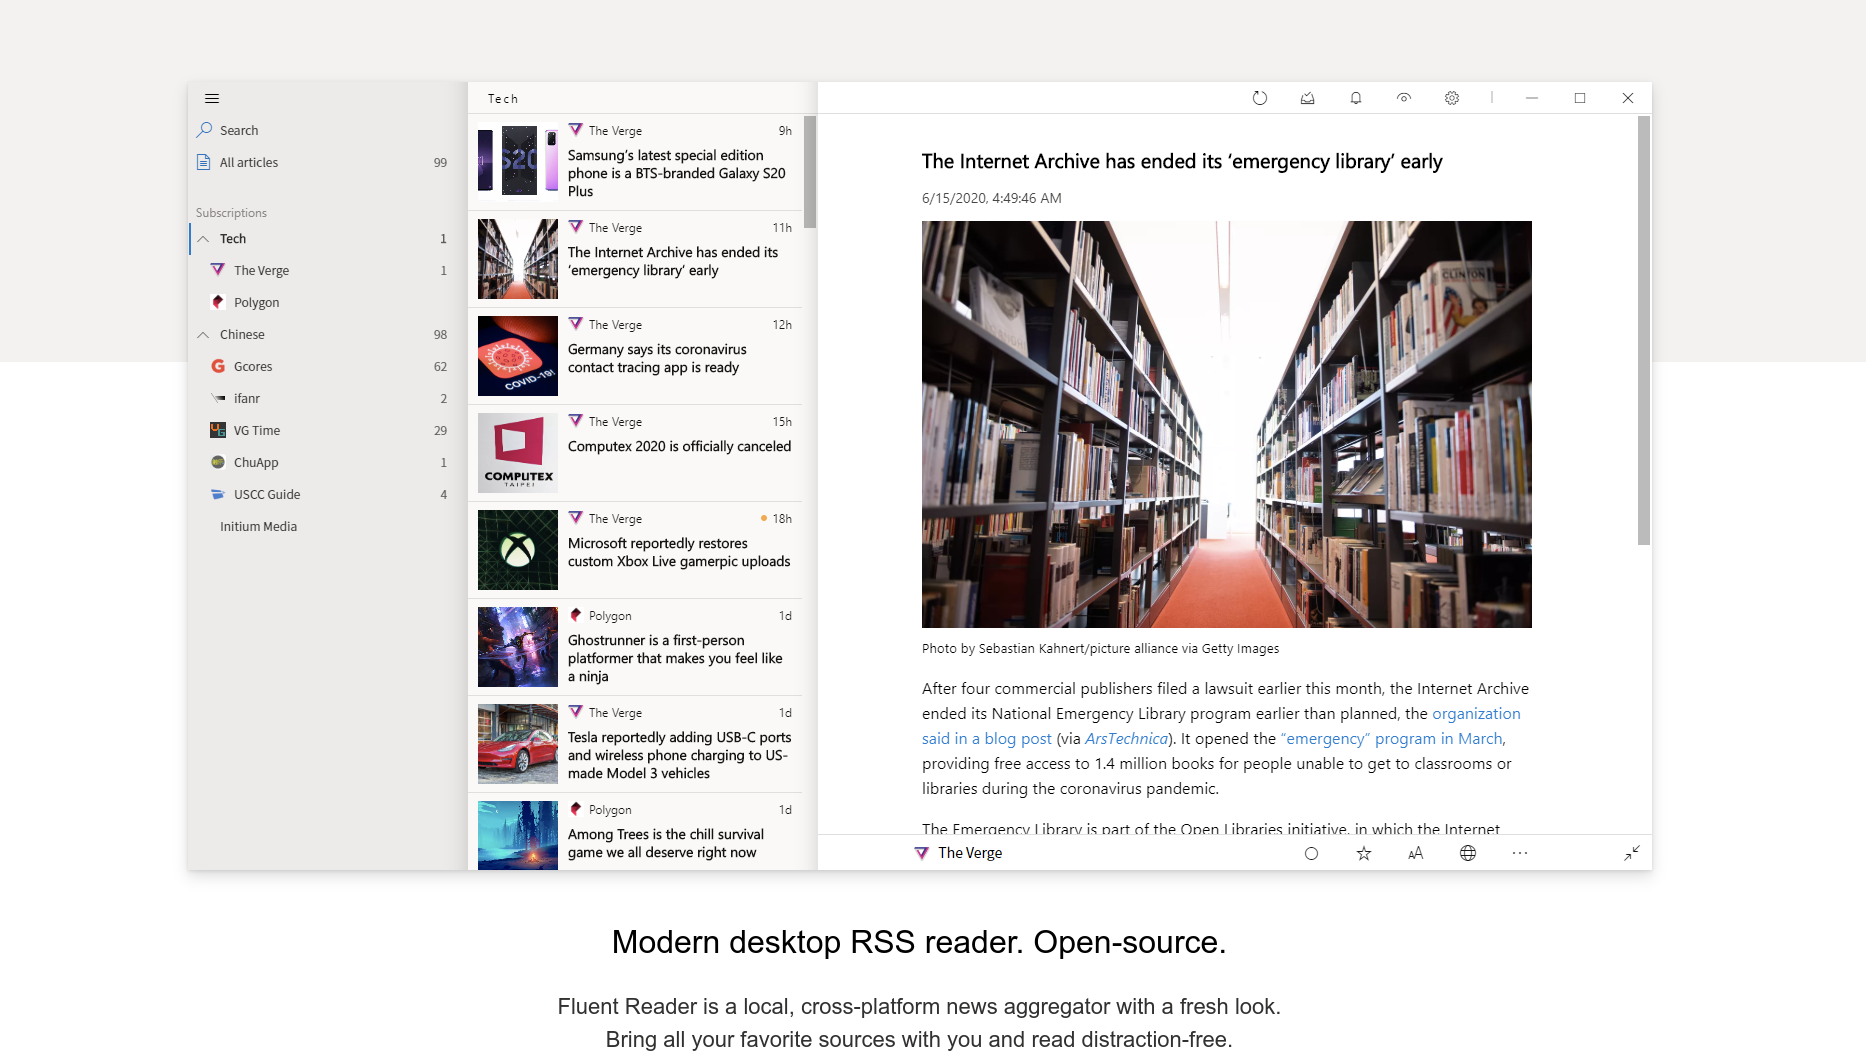
Task: Open the Internet Archive emergency library item
Action: point(636,259)
